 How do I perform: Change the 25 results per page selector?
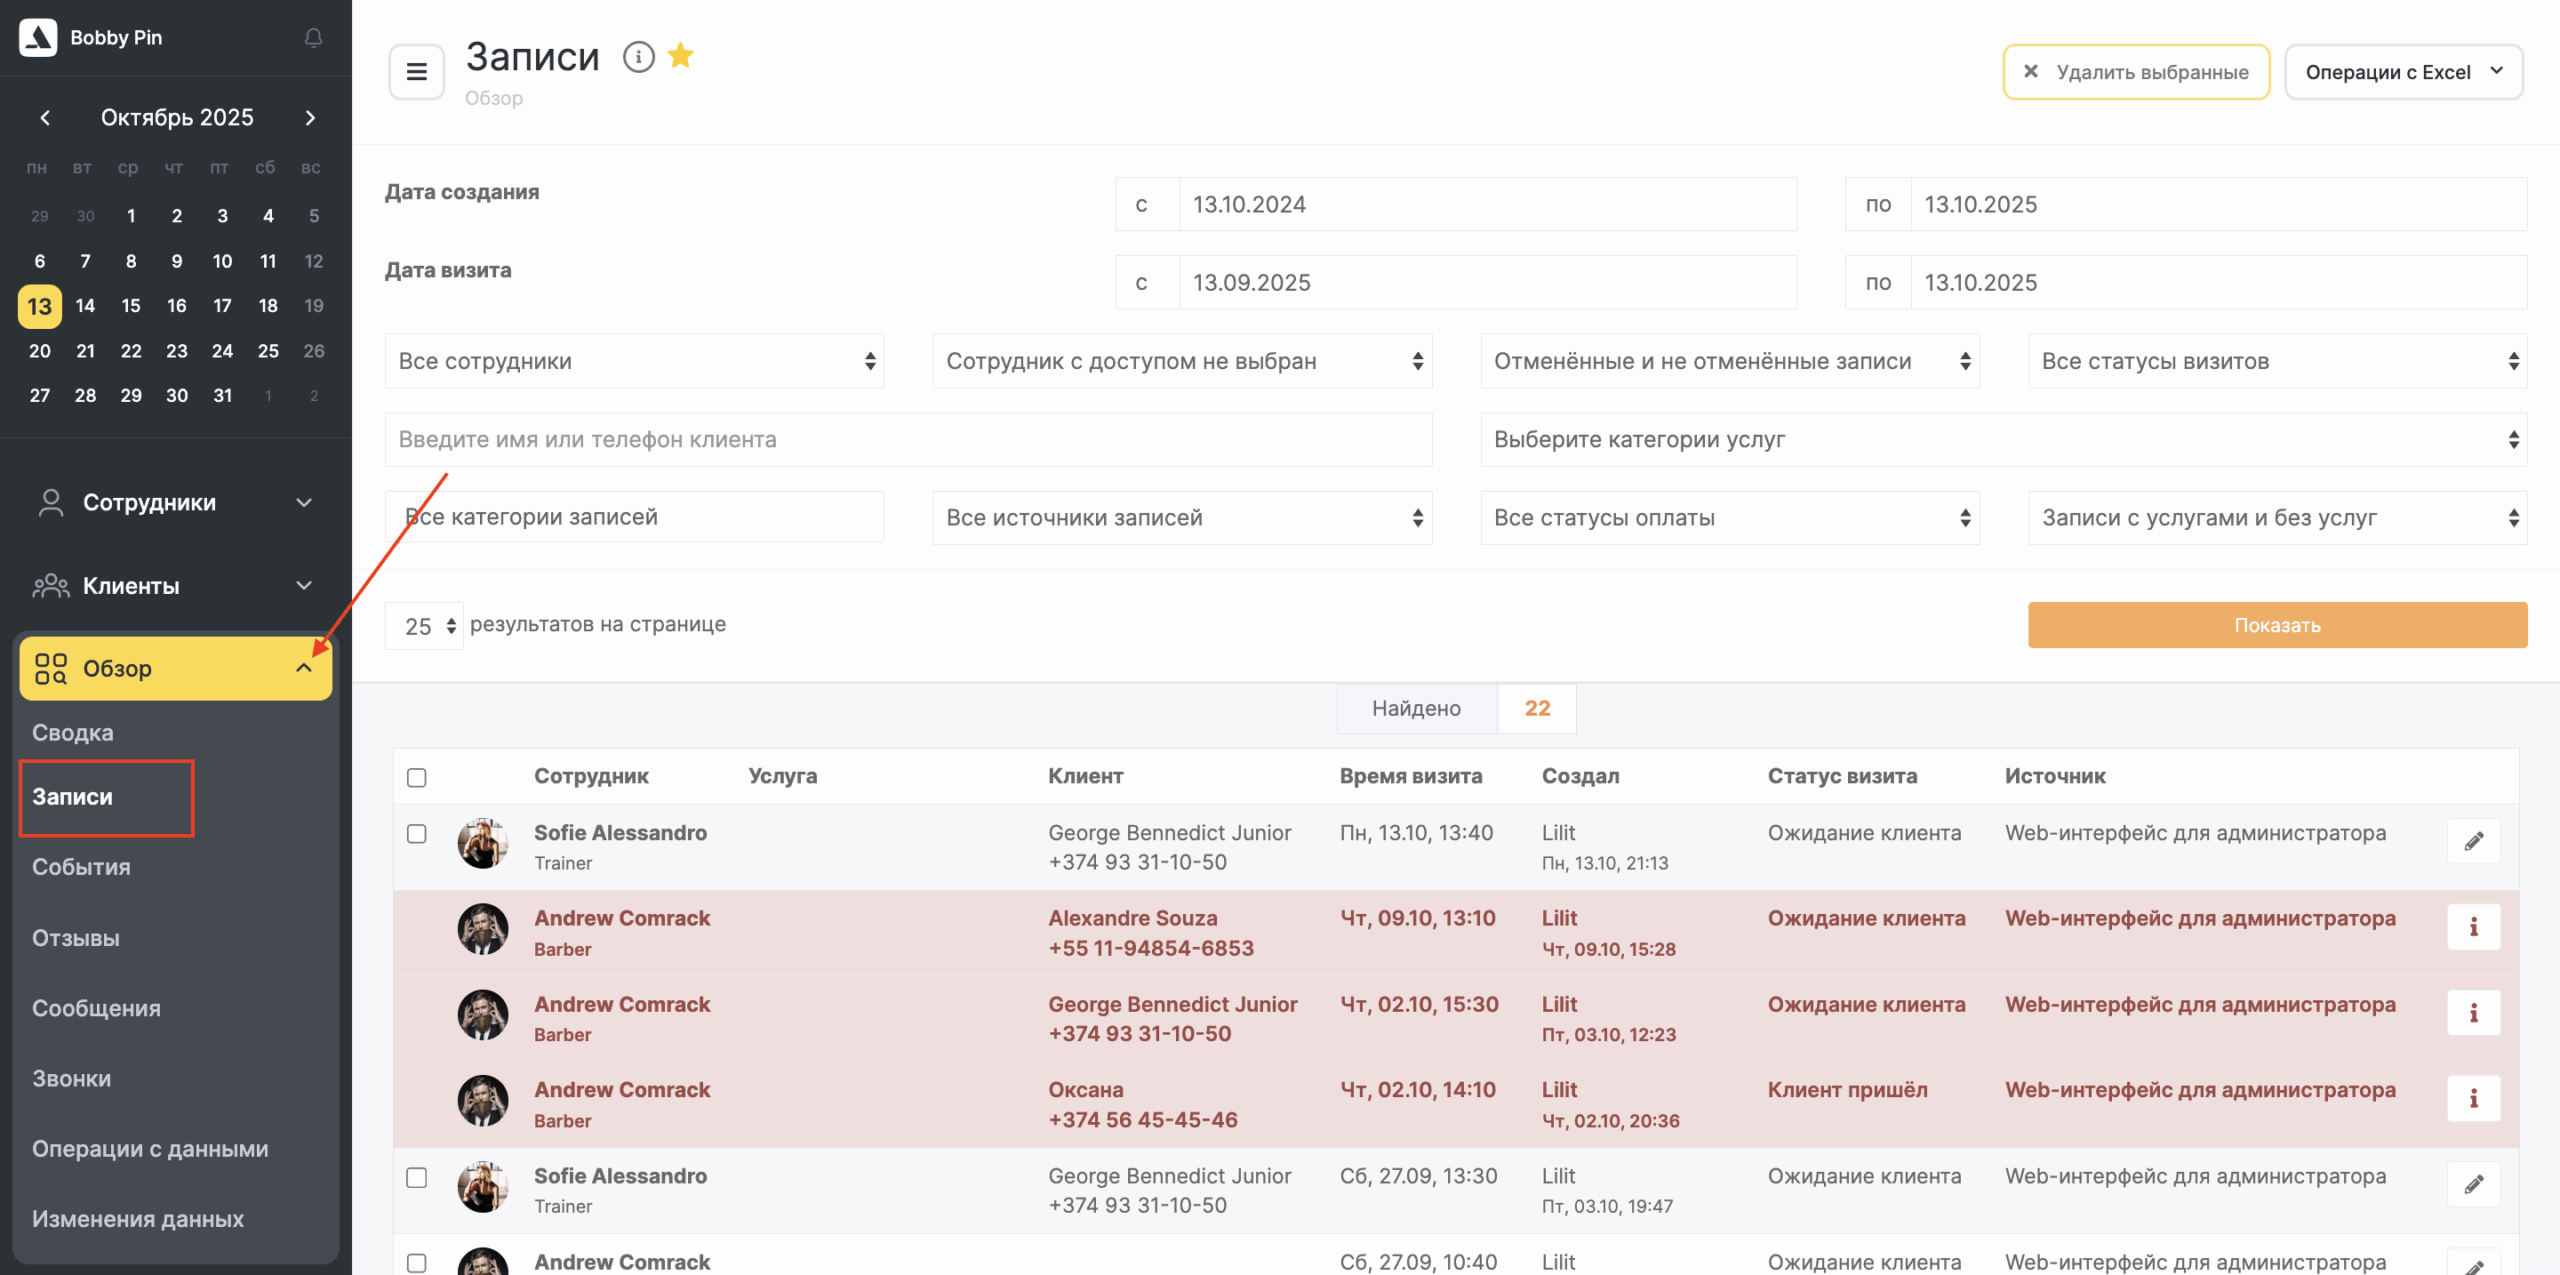click(x=425, y=626)
